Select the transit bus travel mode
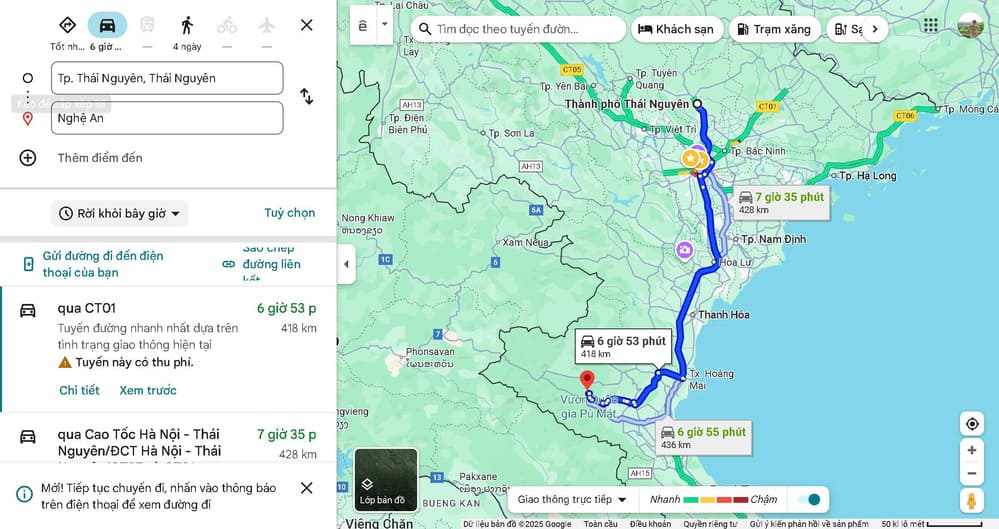Screen dimensions: 999x529 147,25
